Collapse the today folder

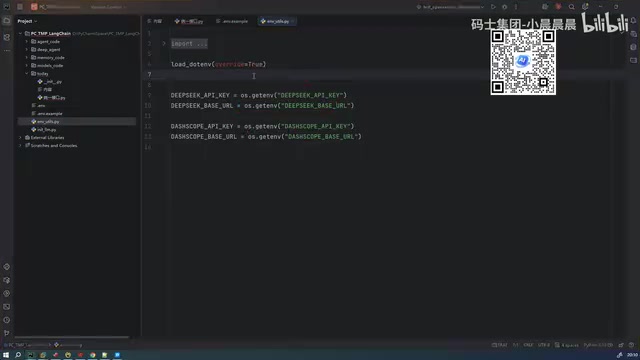[27, 73]
